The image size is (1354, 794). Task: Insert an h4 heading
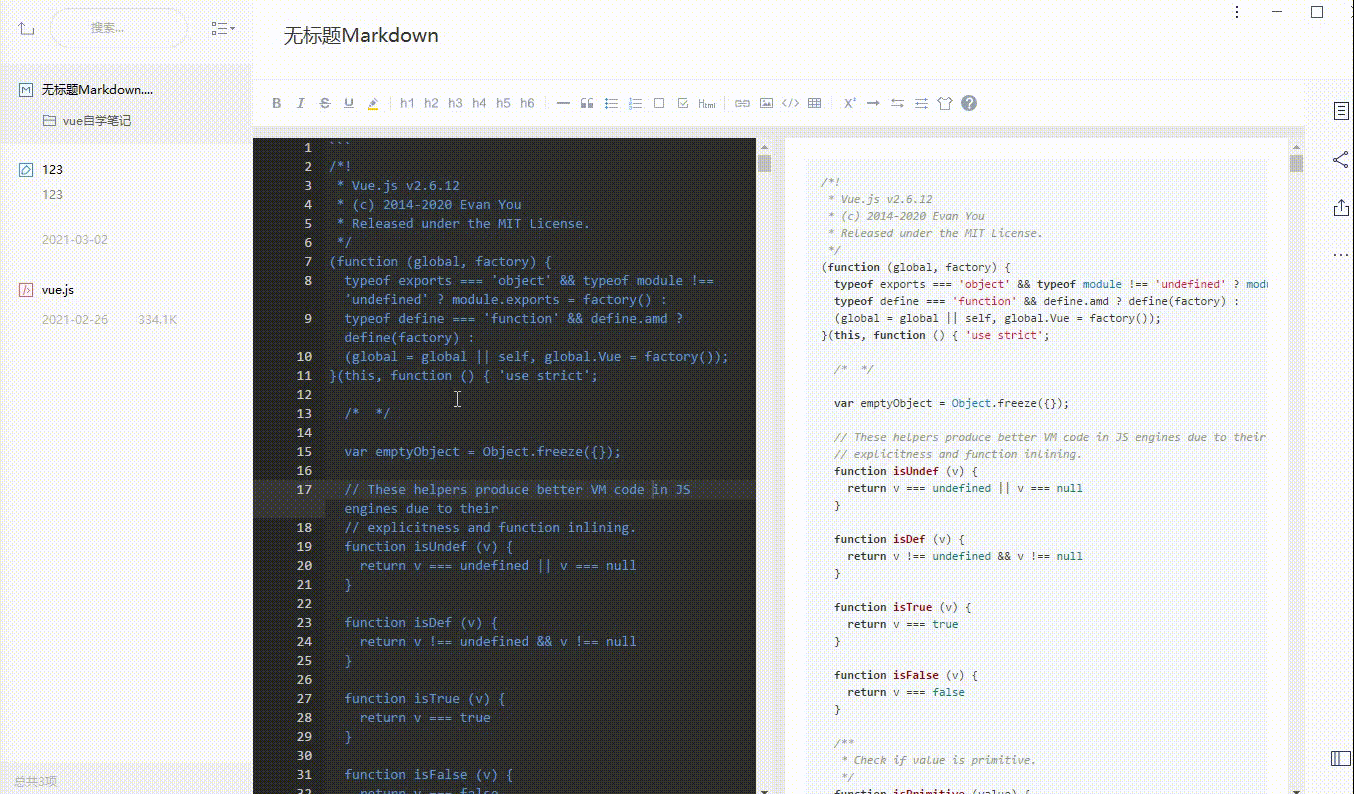pos(479,103)
